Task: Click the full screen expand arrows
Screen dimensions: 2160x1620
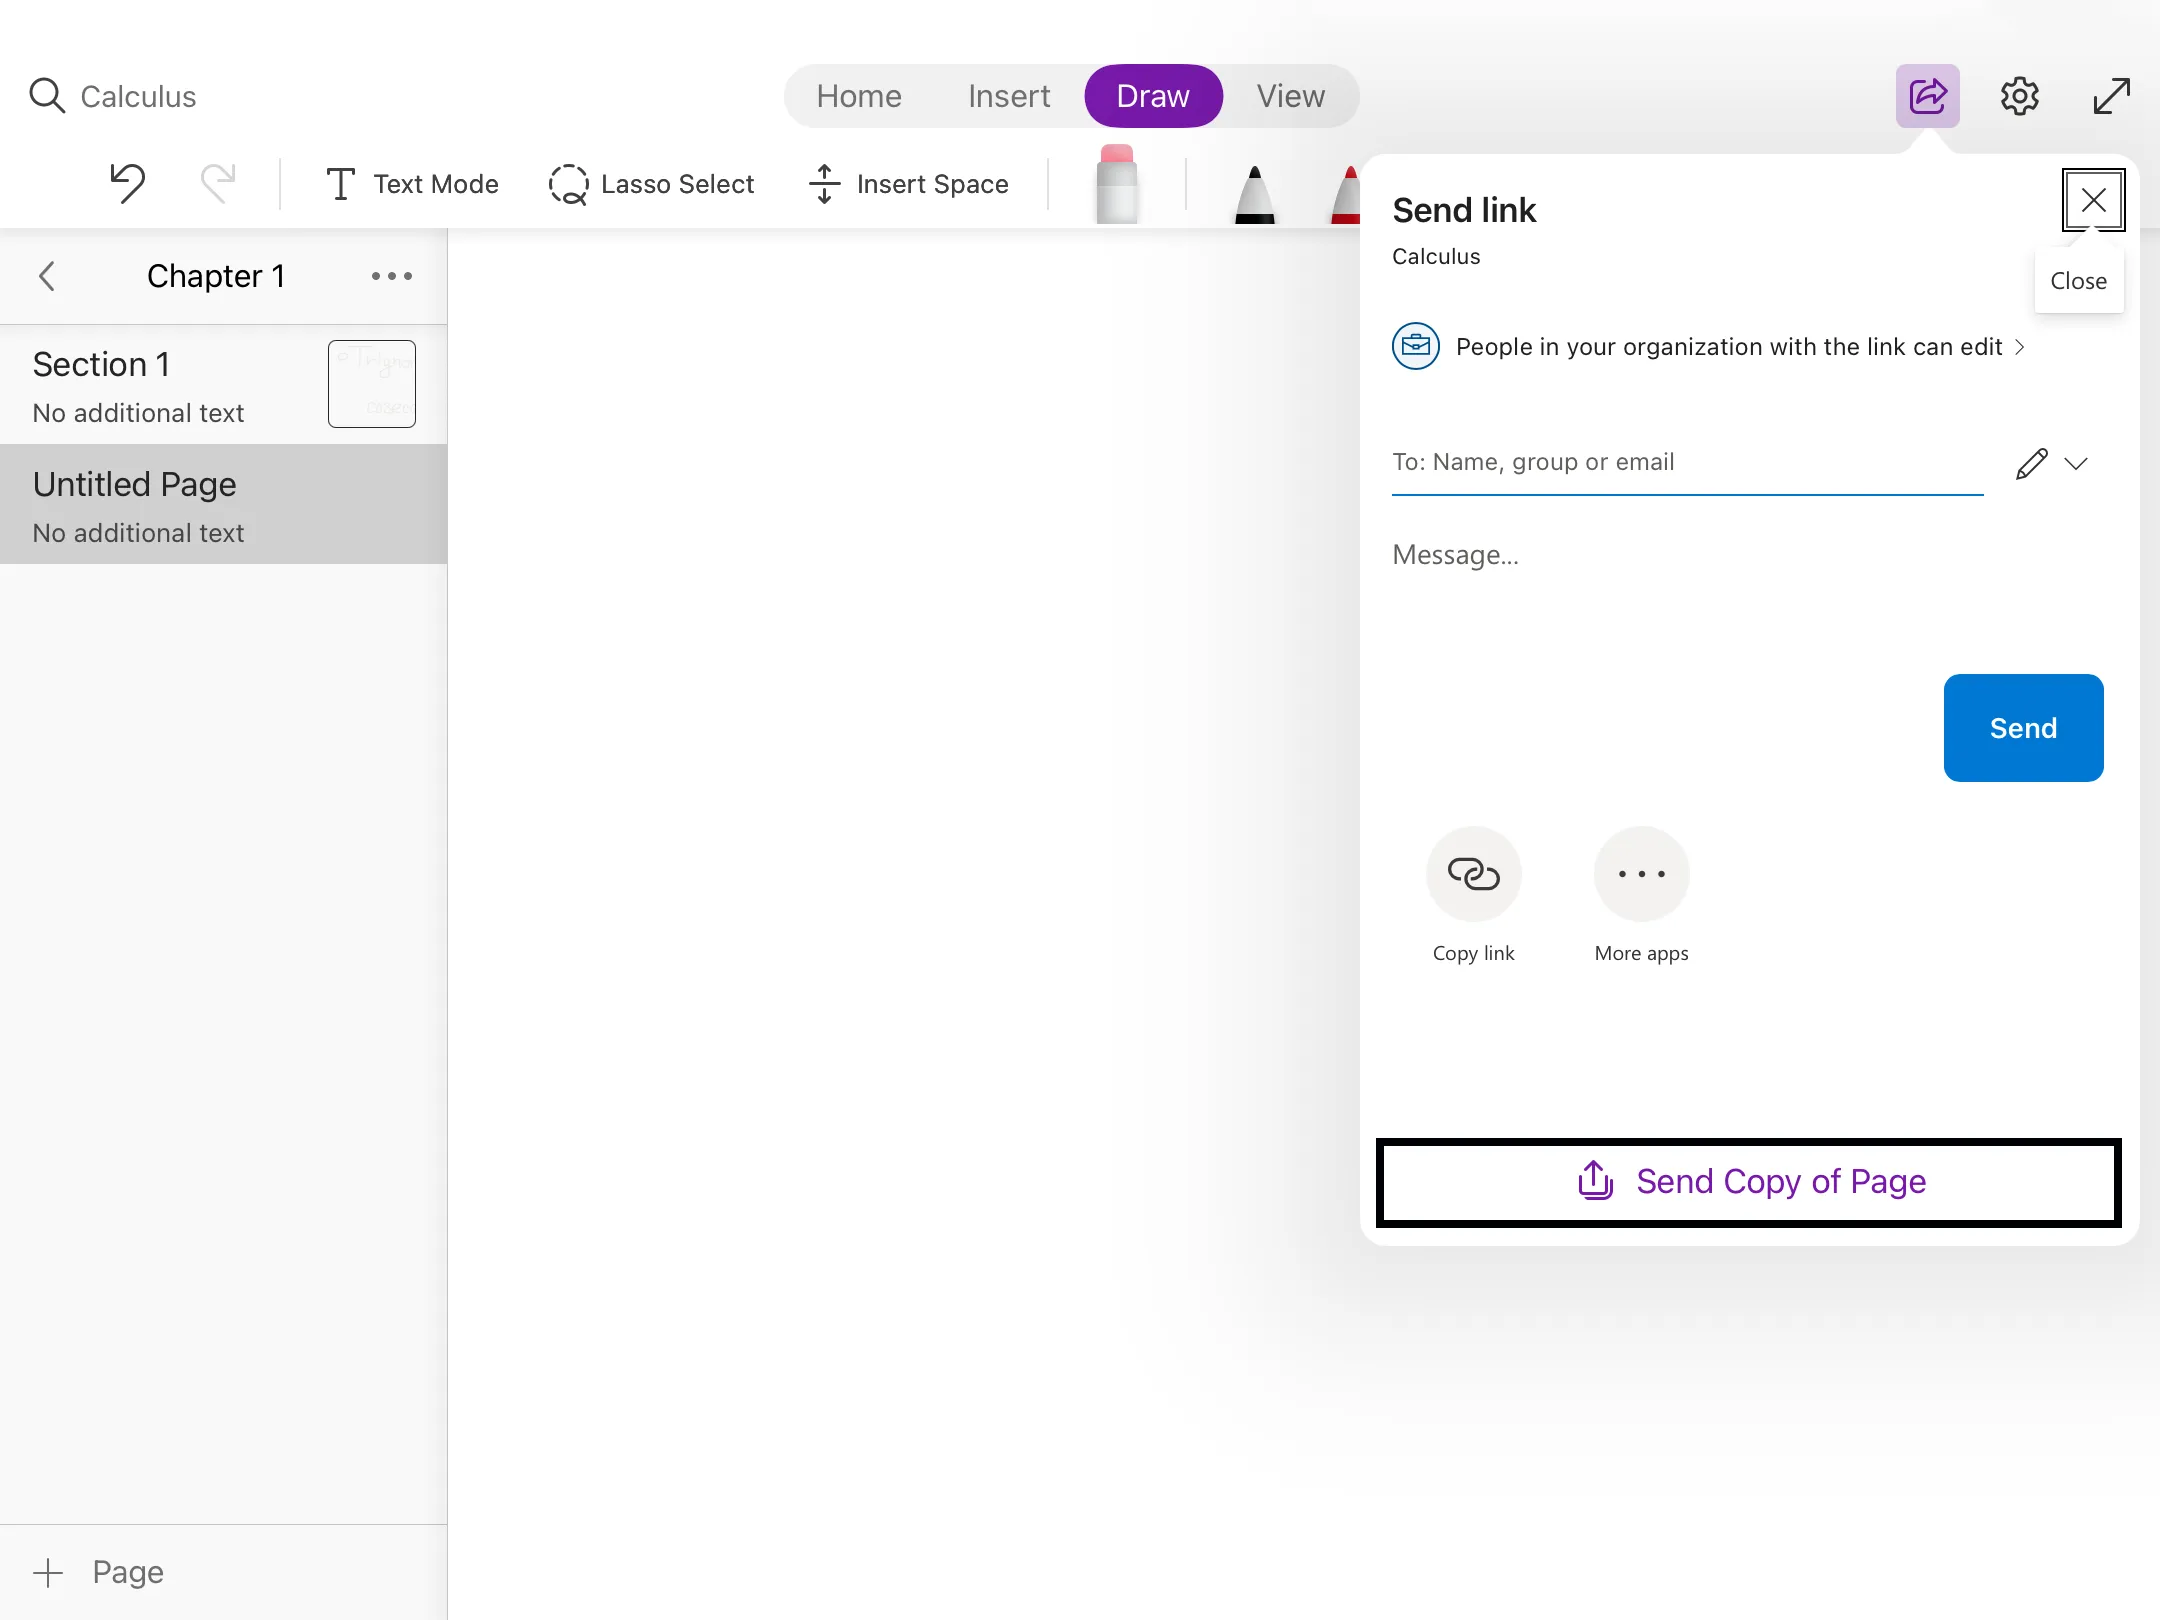Action: click(2111, 97)
